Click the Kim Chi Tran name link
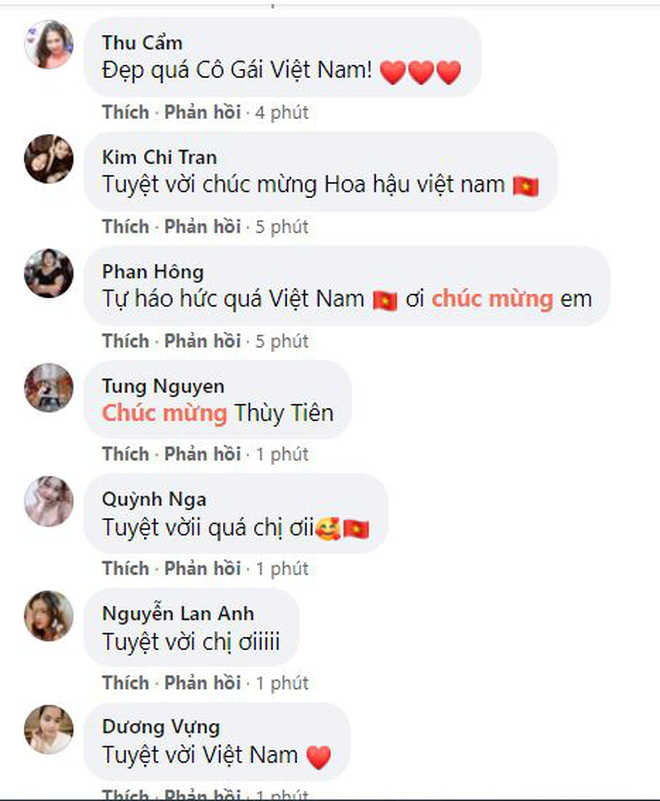This screenshot has width=660, height=801. (159, 157)
